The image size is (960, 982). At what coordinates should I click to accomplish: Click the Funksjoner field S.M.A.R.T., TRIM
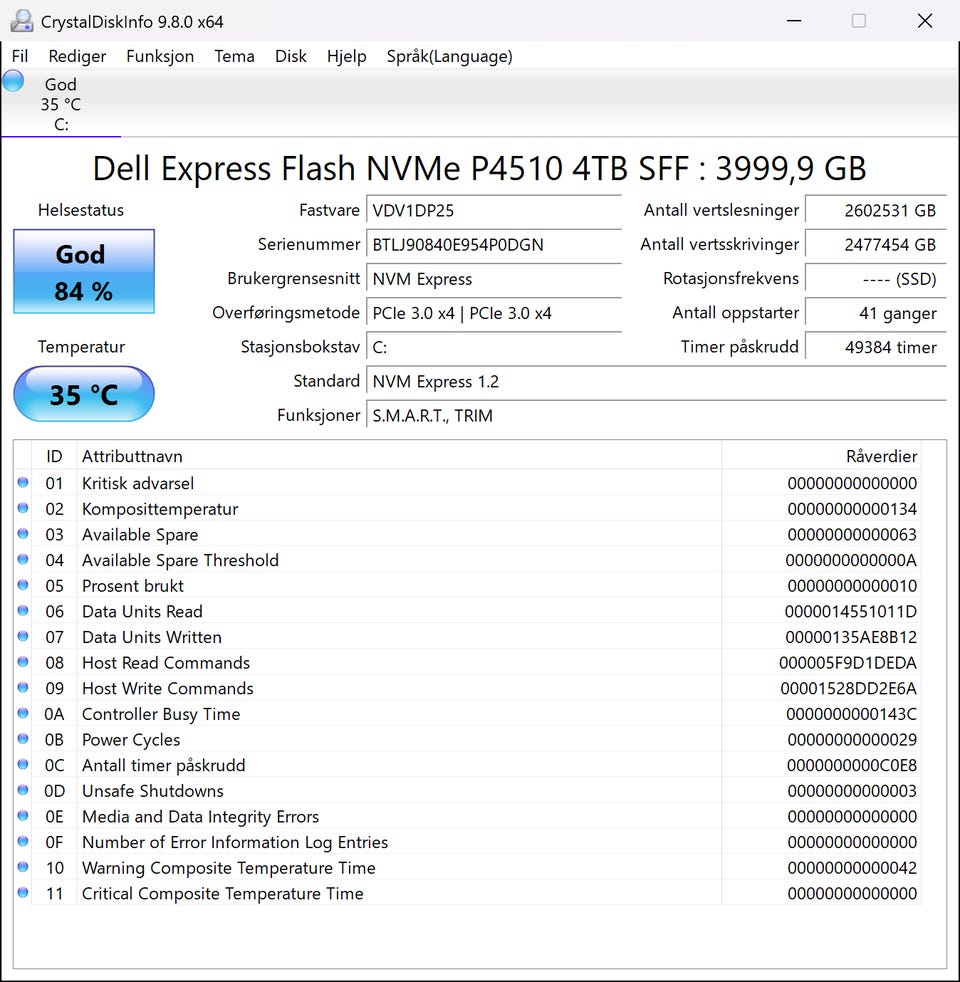point(656,416)
